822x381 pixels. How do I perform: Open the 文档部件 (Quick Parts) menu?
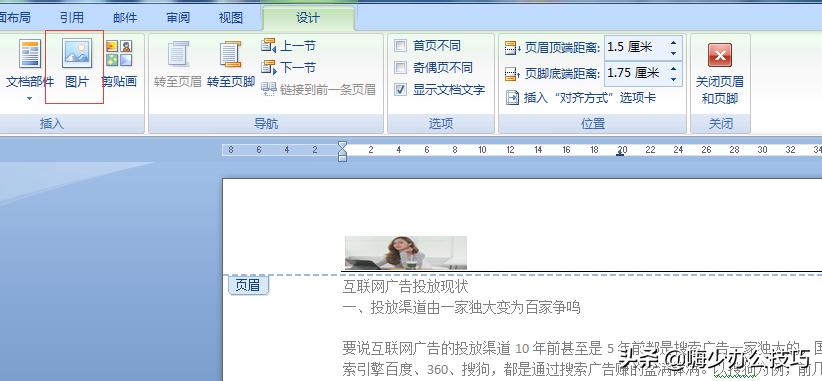30,69
